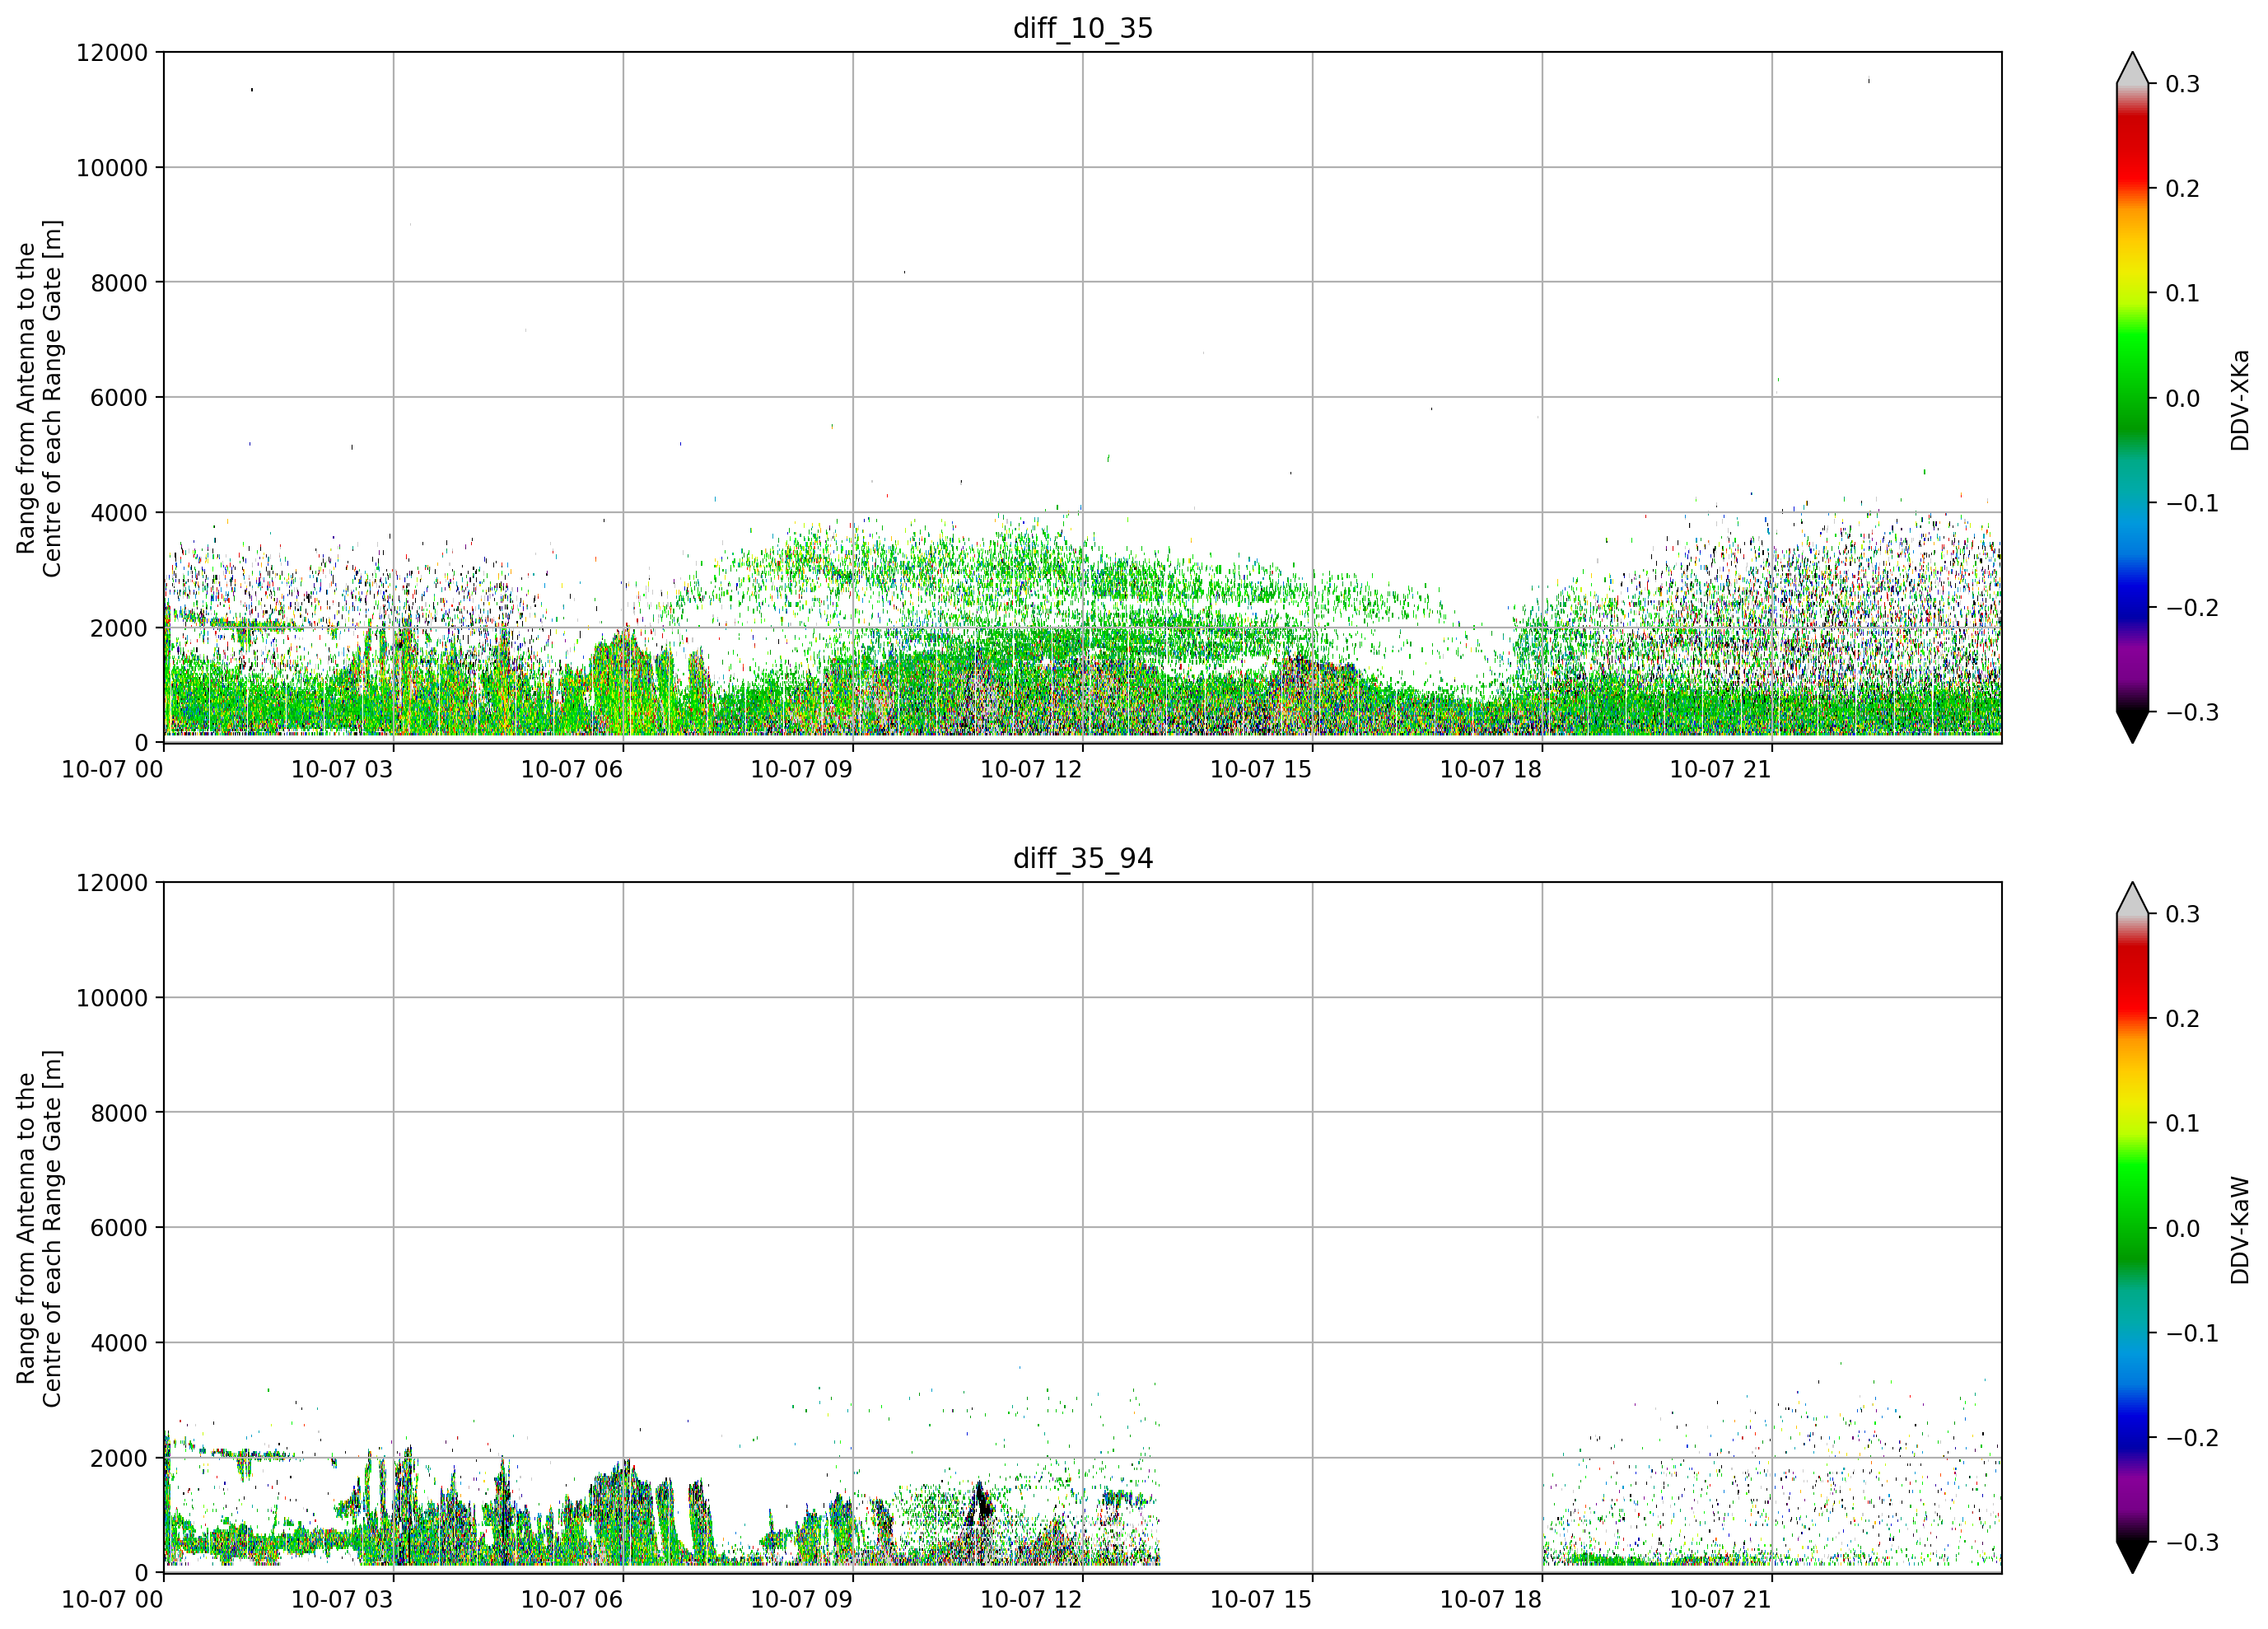The height and width of the screenshot is (1629, 2268).
Task: Click the "10-07 00" x-tick under the diff_10_35 plot
Action: click(x=112, y=769)
